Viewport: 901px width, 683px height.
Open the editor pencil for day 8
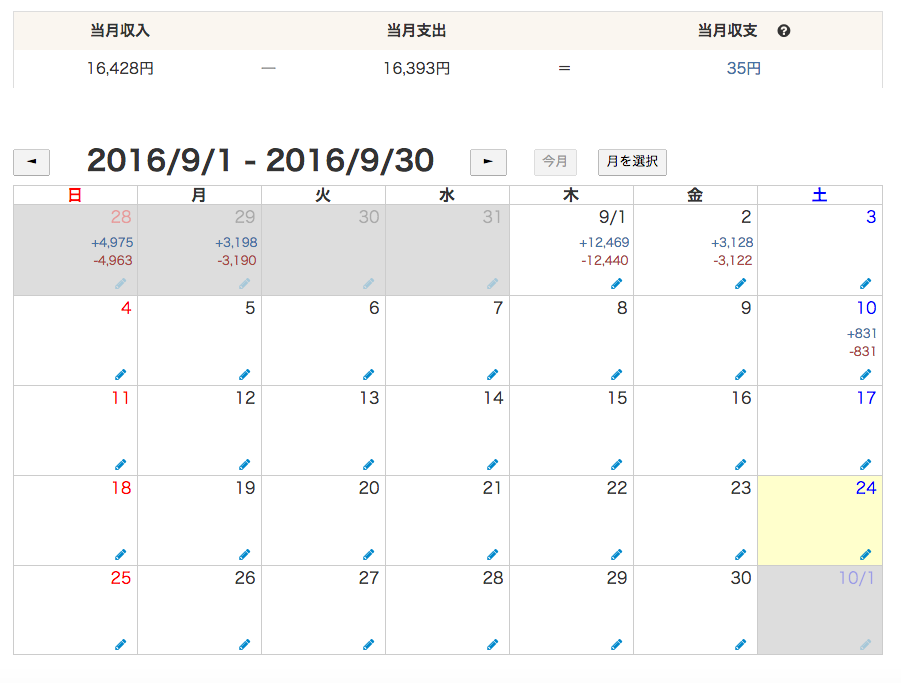tap(617, 375)
